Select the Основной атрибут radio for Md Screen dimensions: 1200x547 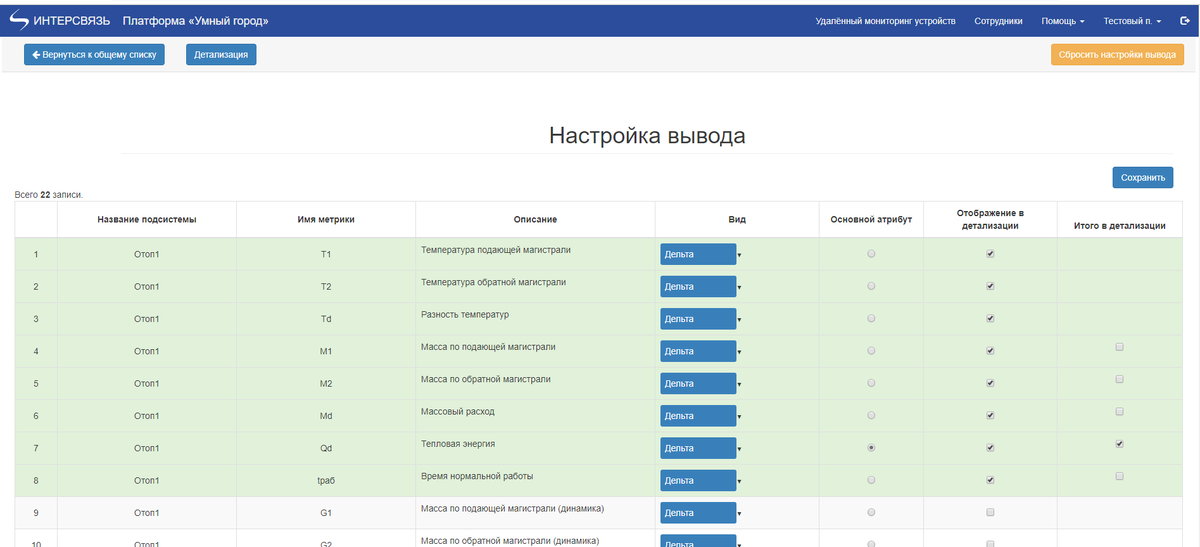871,415
